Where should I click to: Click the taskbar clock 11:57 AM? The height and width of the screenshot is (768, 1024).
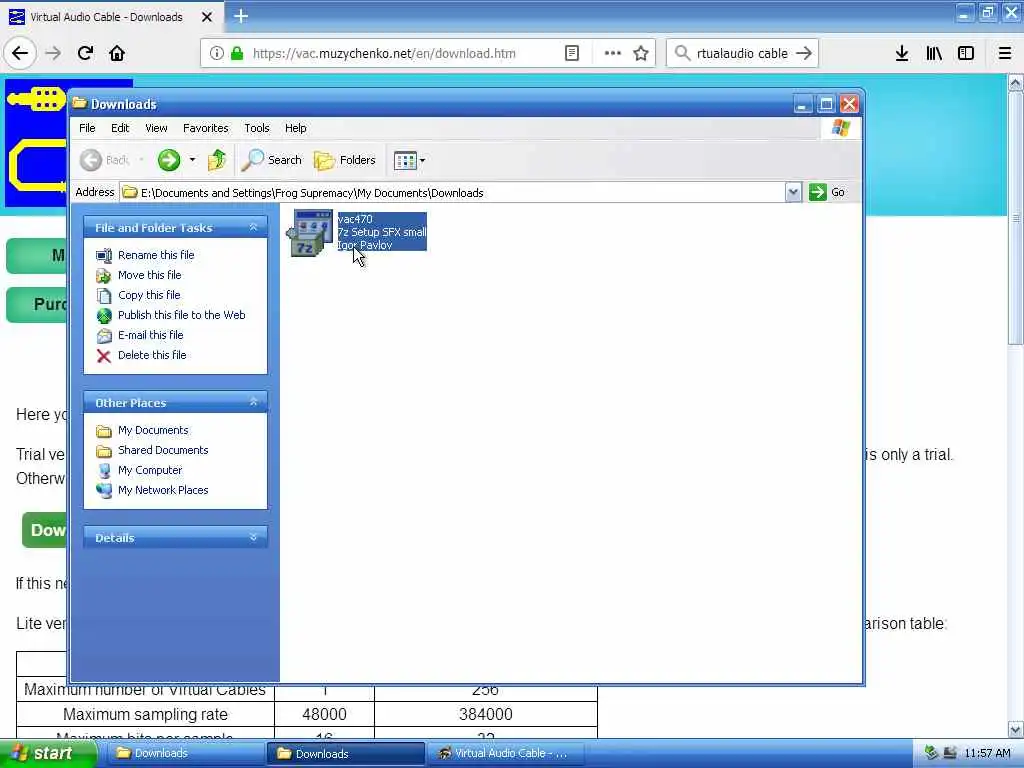987,754
